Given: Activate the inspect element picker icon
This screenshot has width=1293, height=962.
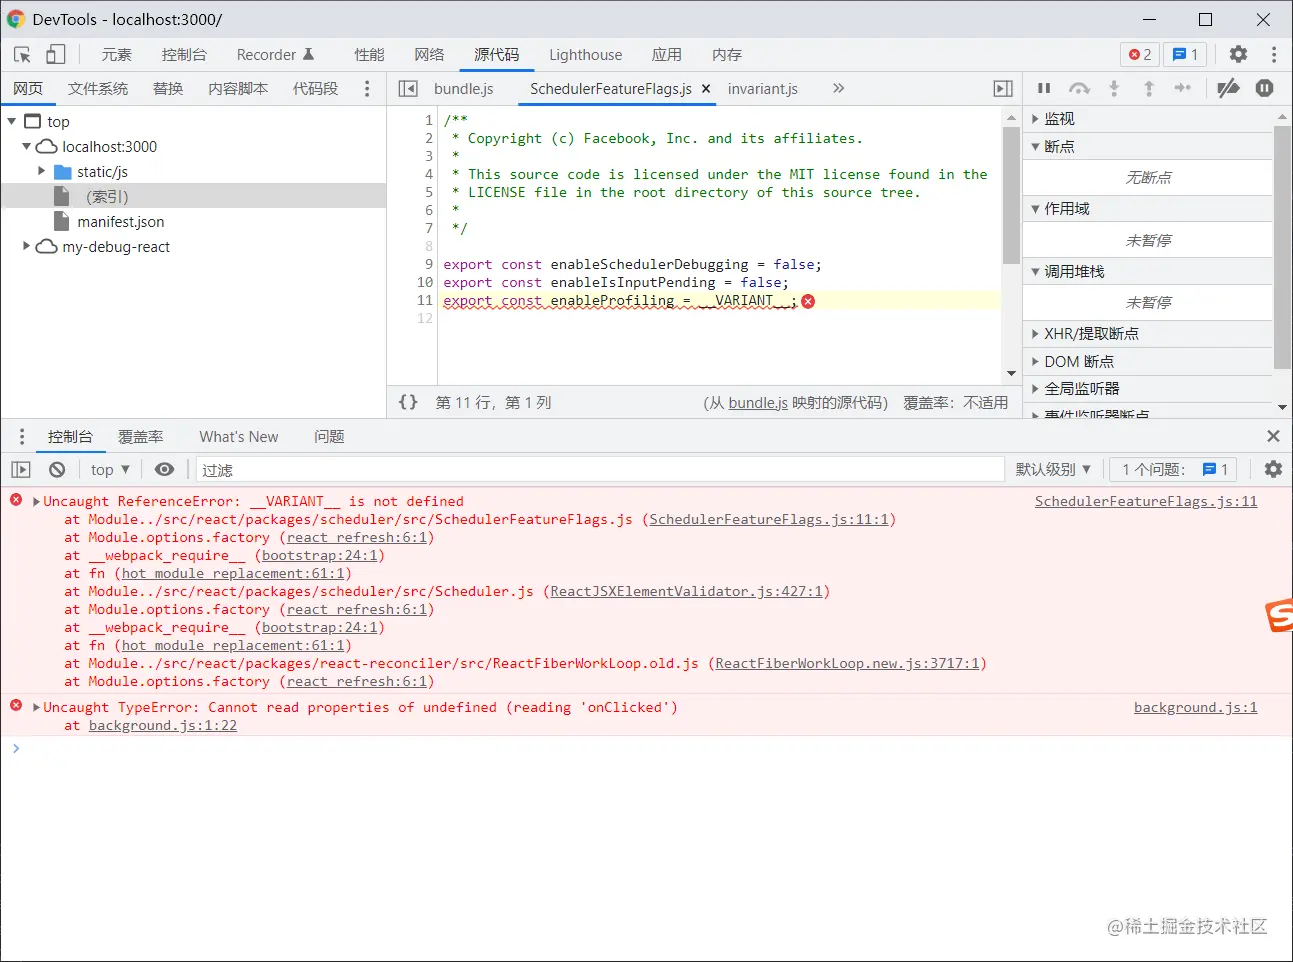Looking at the screenshot, I should [x=22, y=55].
